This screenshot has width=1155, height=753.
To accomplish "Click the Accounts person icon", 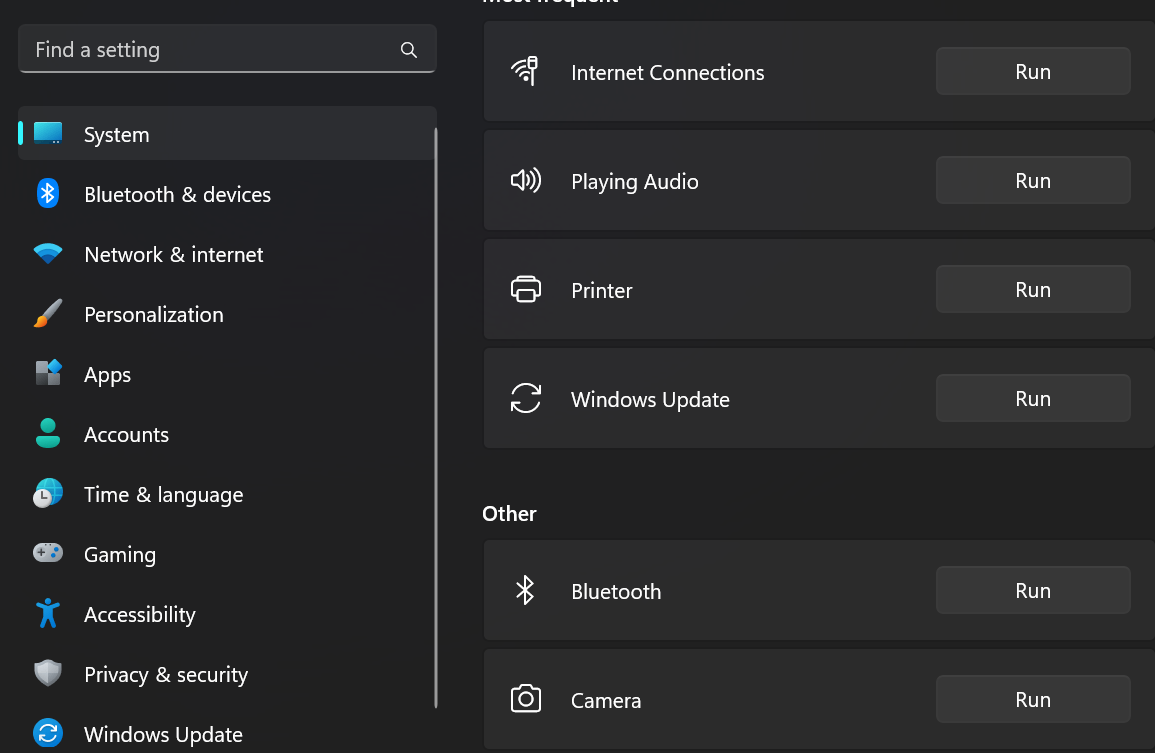I will click(x=48, y=434).
